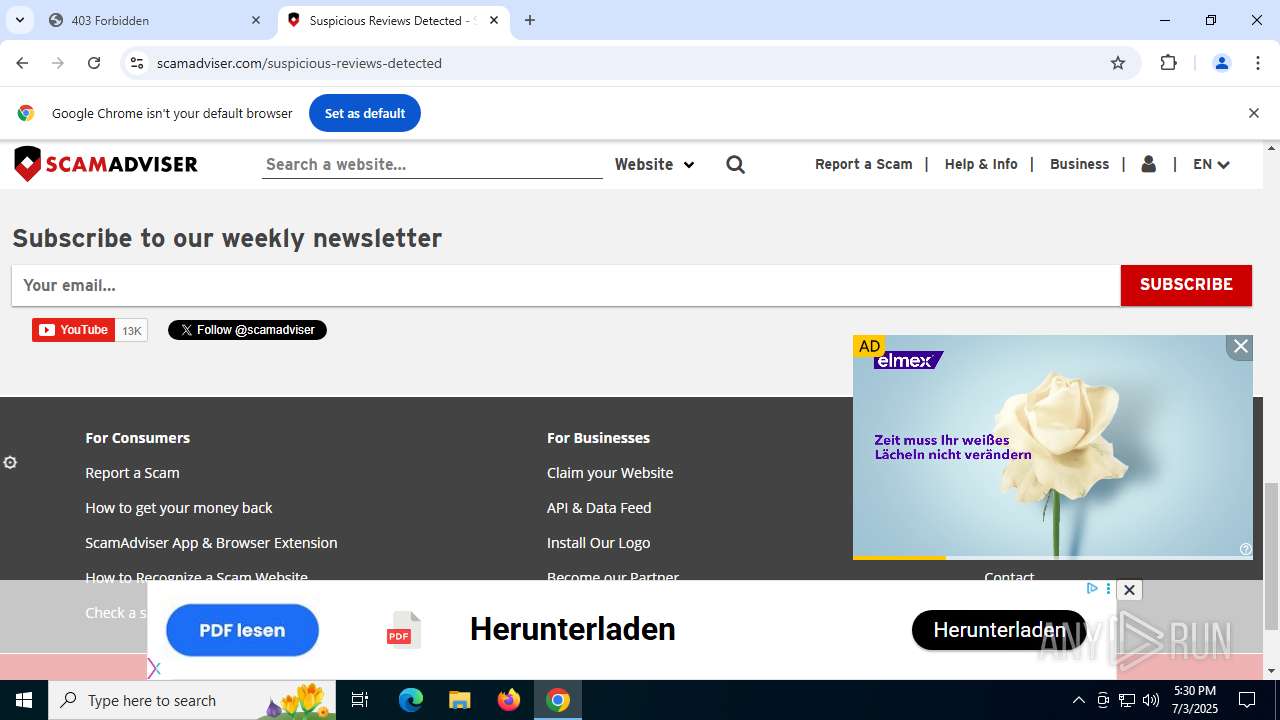
Task: Click the black Herunterladen ad button
Action: coord(999,630)
